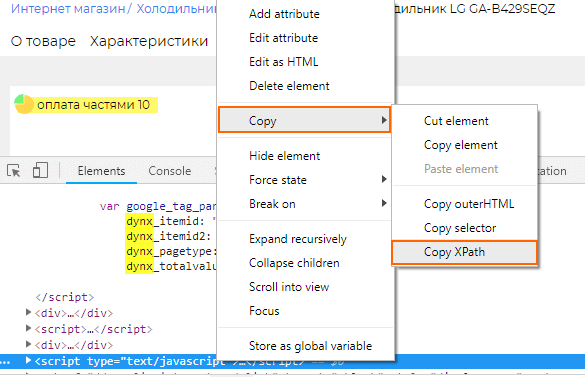Viewport: 585px width, 377px height.
Task: Select Copy XPath
Action: [464, 253]
